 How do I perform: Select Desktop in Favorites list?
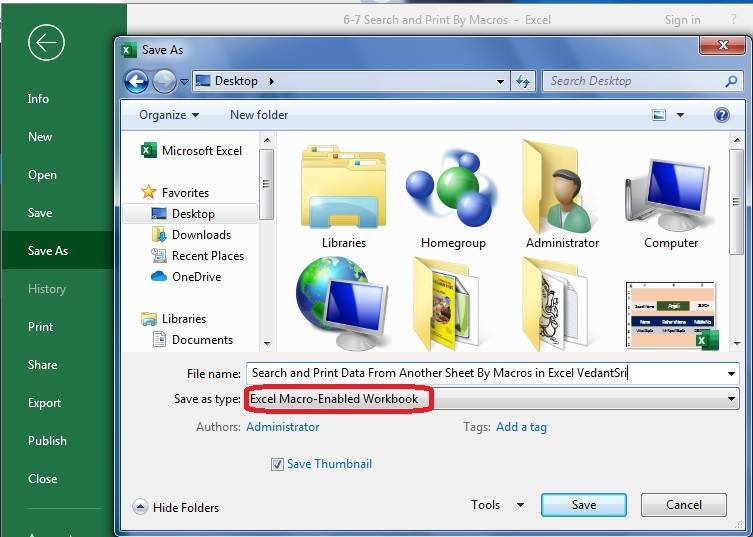pyautogui.click(x=191, y=214)
